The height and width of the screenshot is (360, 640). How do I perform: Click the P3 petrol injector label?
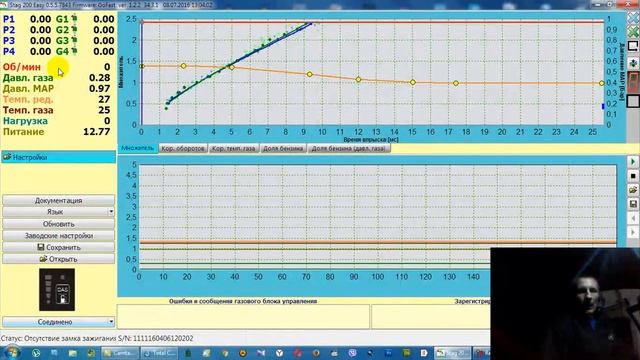click(9, 40)
